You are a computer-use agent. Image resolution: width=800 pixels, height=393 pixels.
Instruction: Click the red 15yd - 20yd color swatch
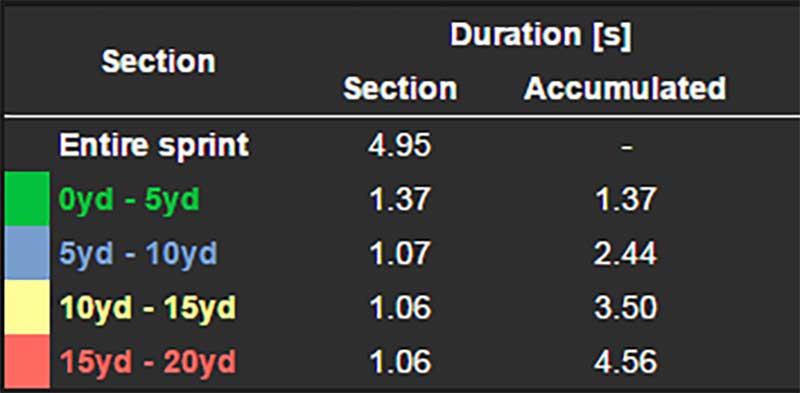coord(27,361)
